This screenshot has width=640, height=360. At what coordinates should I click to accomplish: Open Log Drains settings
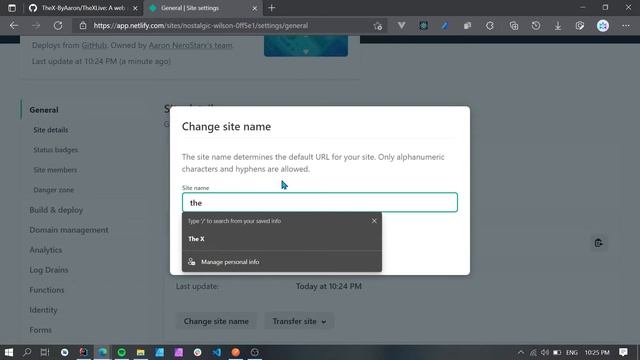pos(49,270)
